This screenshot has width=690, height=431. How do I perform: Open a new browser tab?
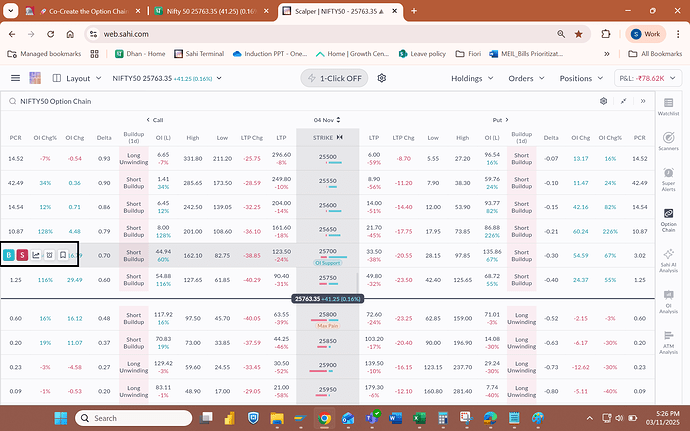pos(414,11)
